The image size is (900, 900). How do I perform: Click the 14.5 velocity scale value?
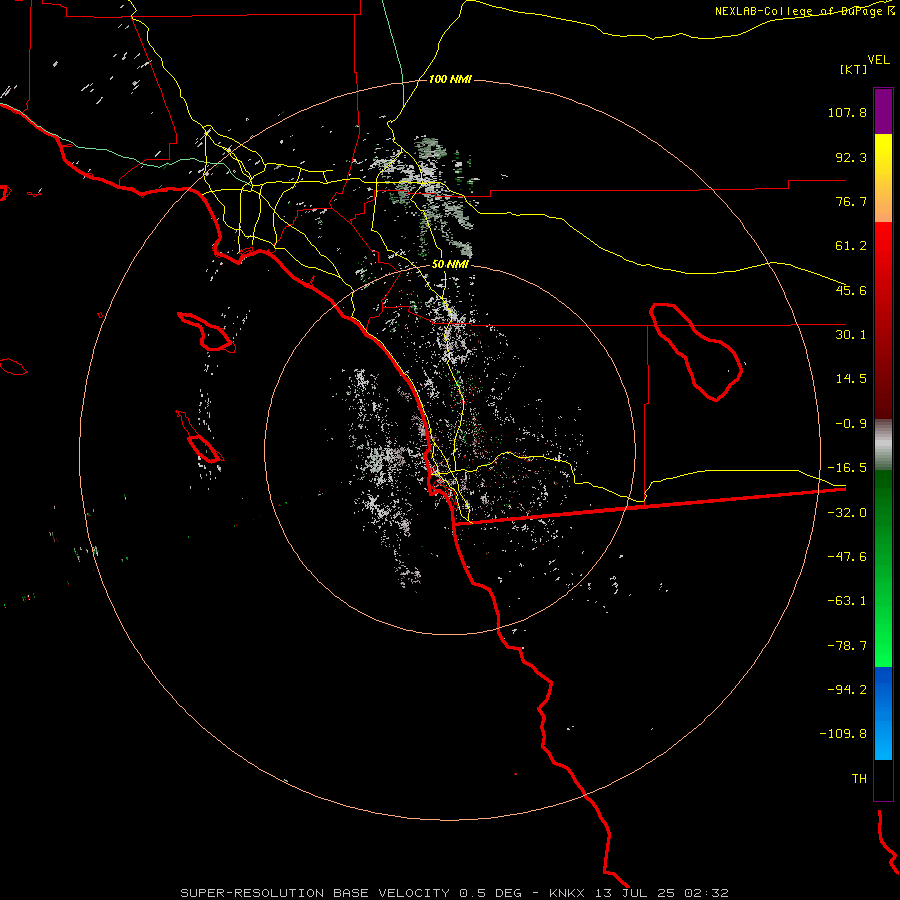(851, 379)
